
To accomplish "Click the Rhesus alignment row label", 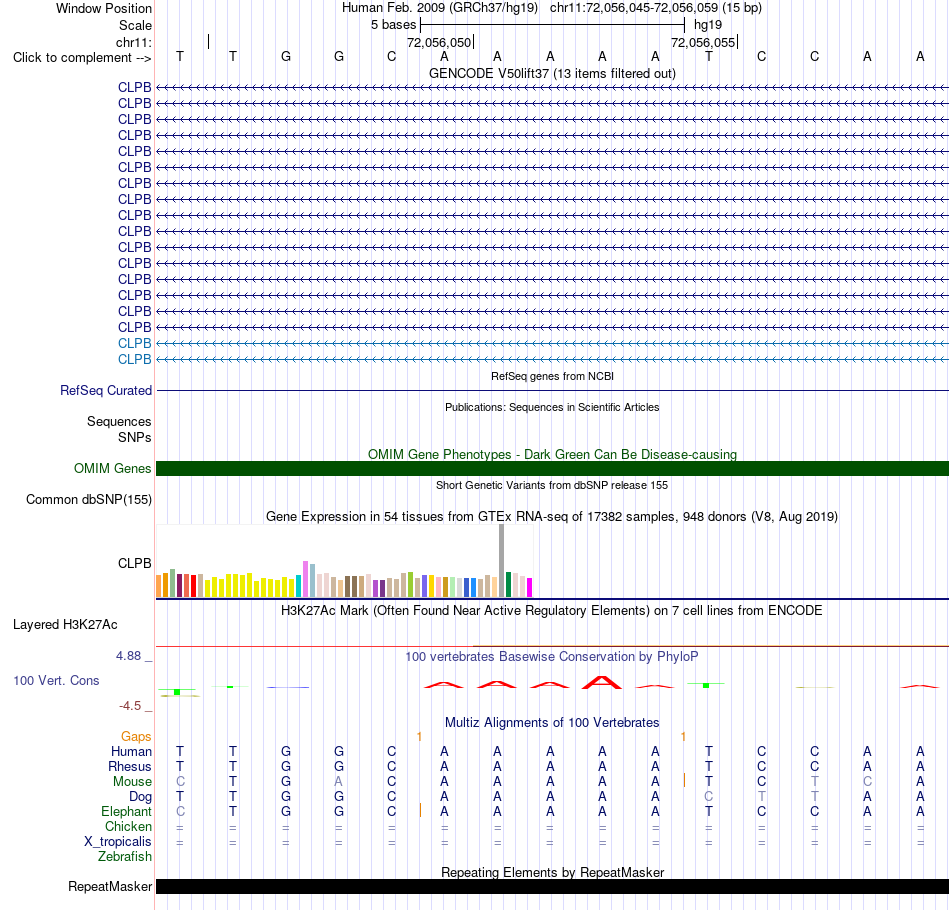I will point(130,766).
